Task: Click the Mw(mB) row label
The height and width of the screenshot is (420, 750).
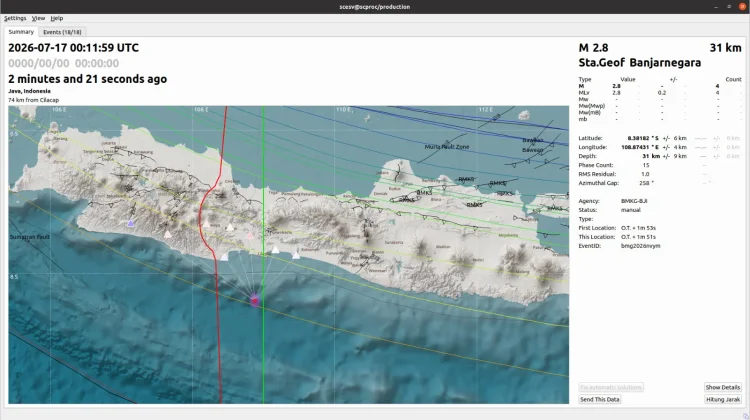Action: tap(589, 112)
